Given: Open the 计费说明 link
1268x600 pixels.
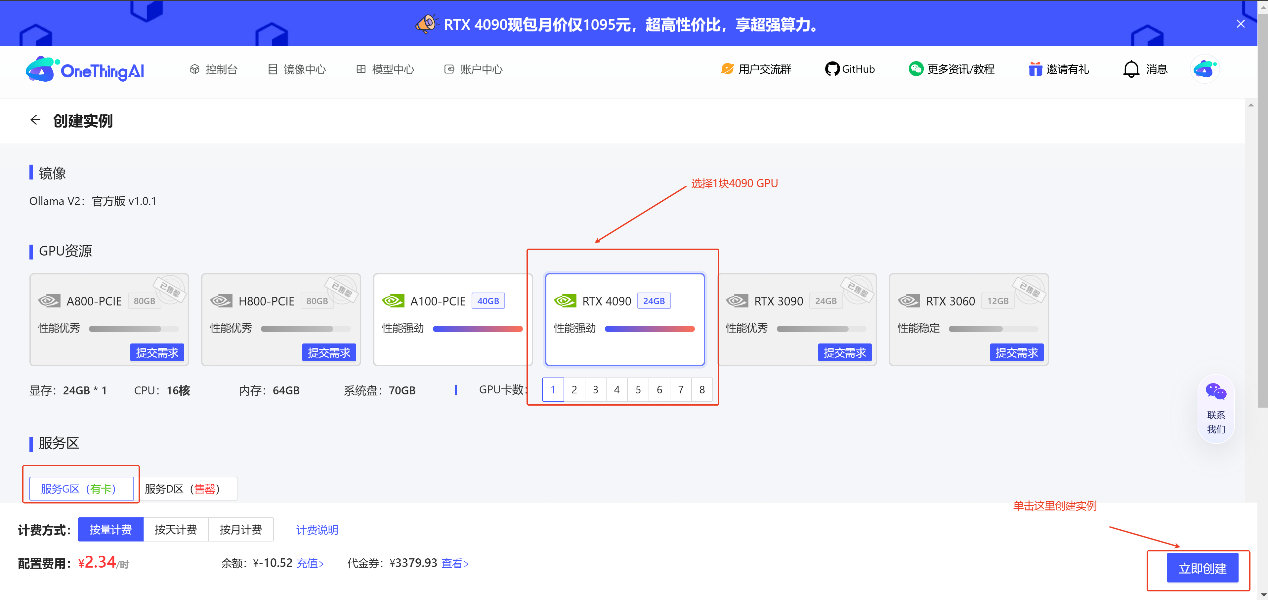Looking at the screenshot, I should pos(317,530).
